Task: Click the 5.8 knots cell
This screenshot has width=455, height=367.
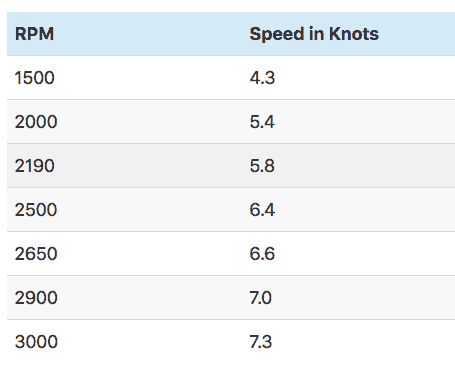Action: [262, 166]
